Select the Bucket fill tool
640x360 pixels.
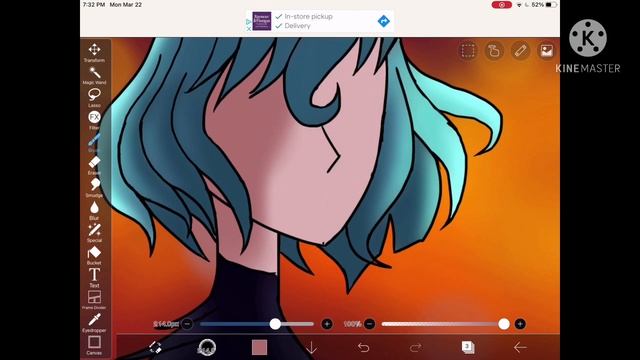click(94, 256)
